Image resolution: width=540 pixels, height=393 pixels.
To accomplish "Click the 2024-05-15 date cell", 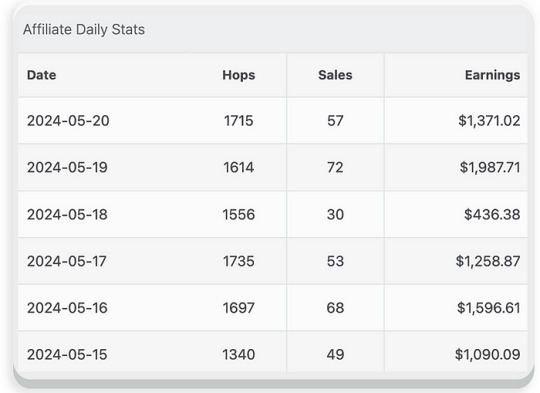I will pos(67,354).
